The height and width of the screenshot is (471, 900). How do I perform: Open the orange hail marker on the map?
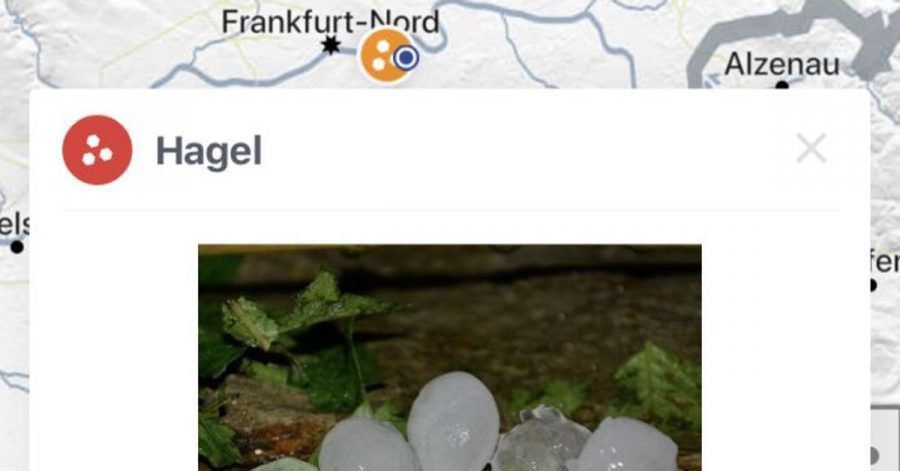[382, 56]
